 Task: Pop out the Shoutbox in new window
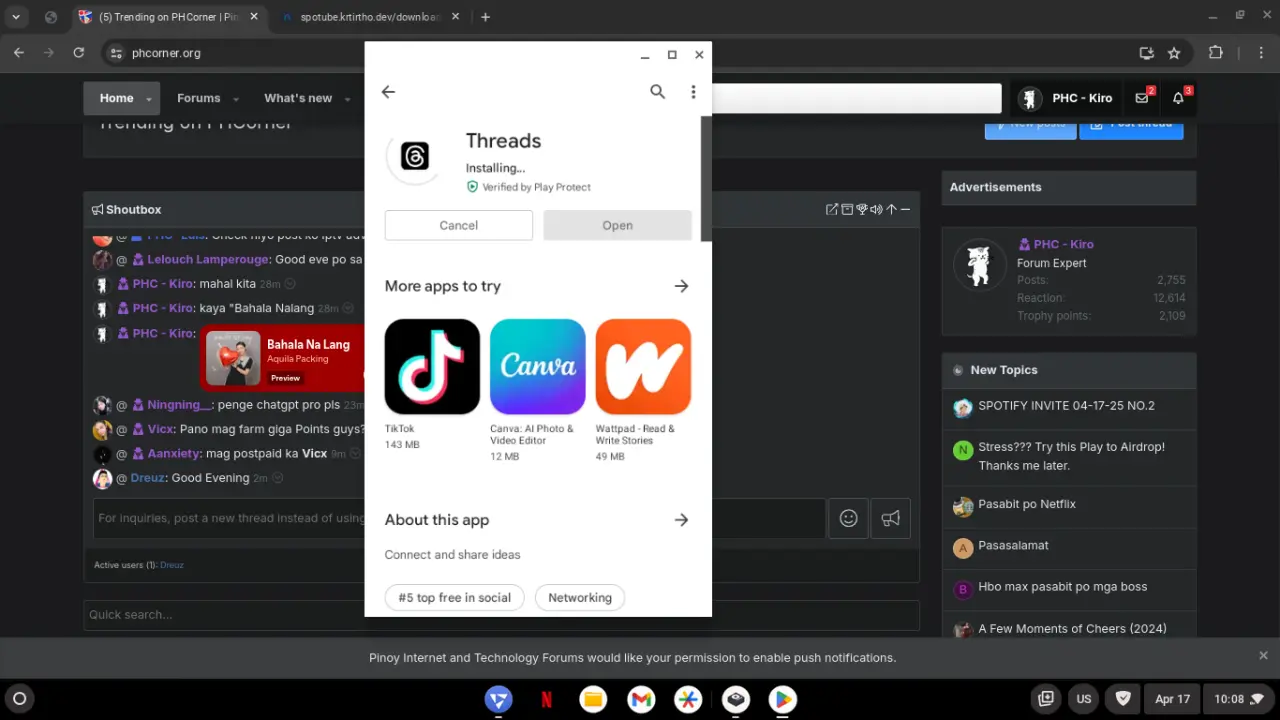(831, 209)
